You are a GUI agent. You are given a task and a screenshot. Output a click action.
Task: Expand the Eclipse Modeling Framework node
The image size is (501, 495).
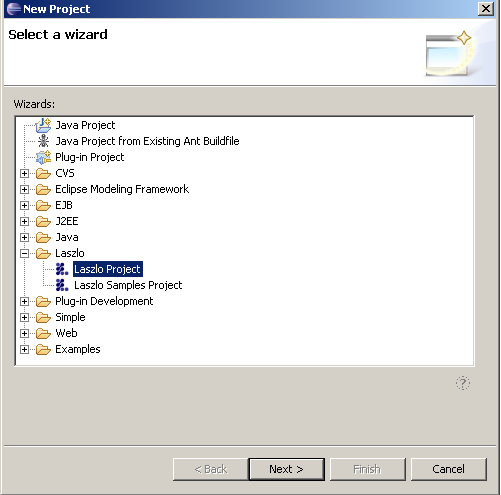click(x=24, y=189)
